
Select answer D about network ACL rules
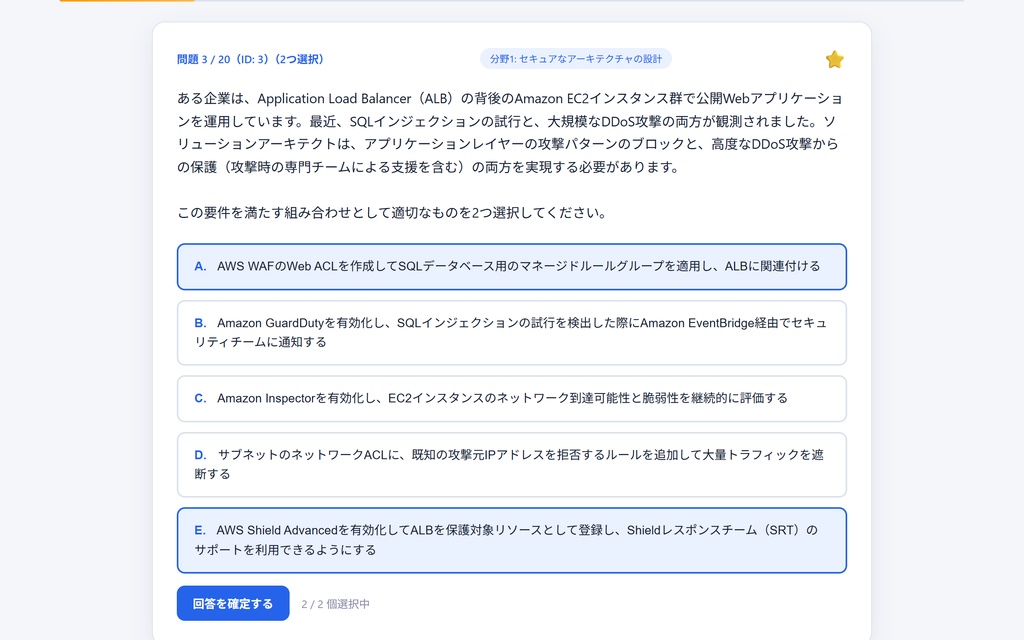pyautogui.click(x=511, y=464)
